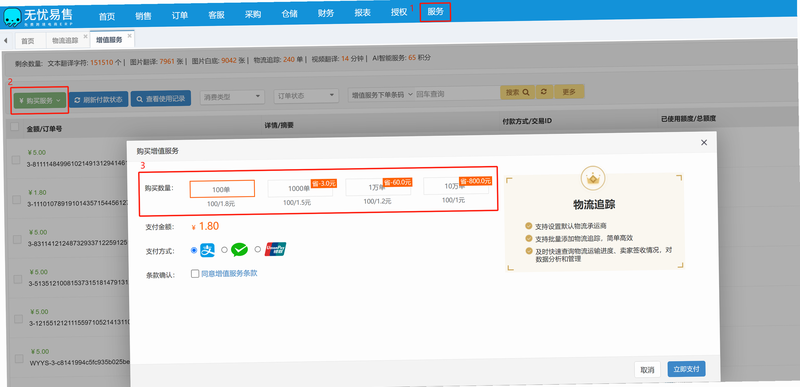Select the 1000单 purchase quantity option
800x387 pixels.
300,188
